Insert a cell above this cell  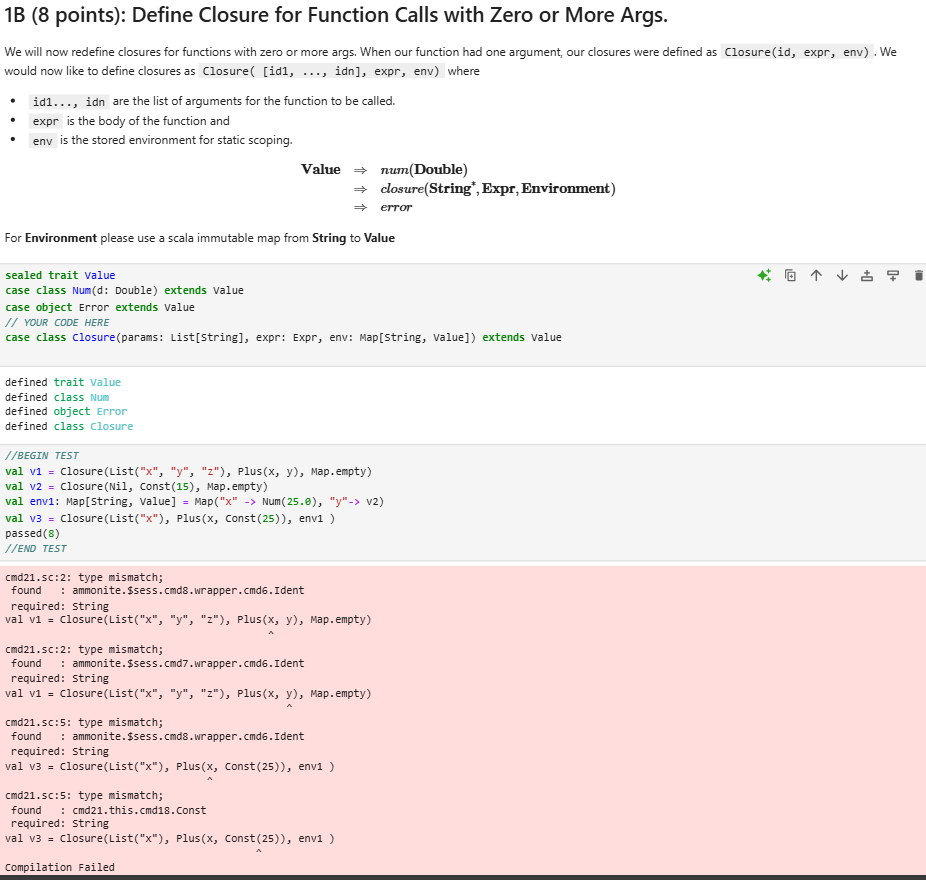pyautogui.click(x=867, y=275)
